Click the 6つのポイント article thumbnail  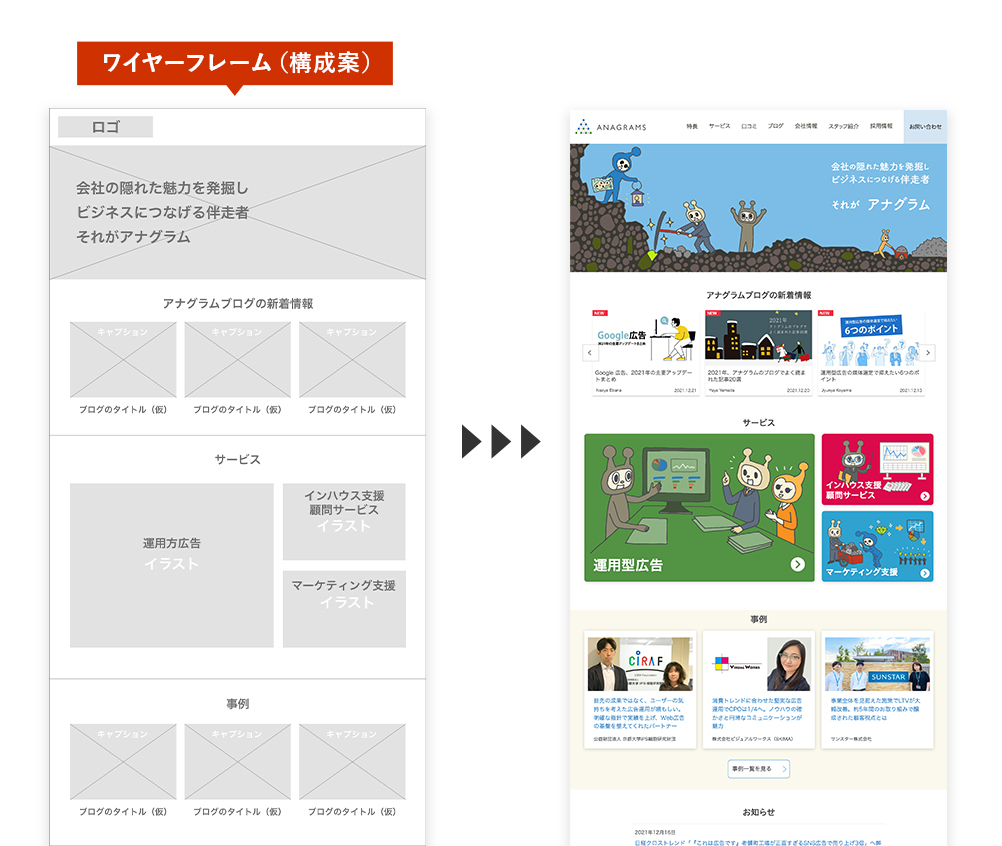tap(871, 337)
